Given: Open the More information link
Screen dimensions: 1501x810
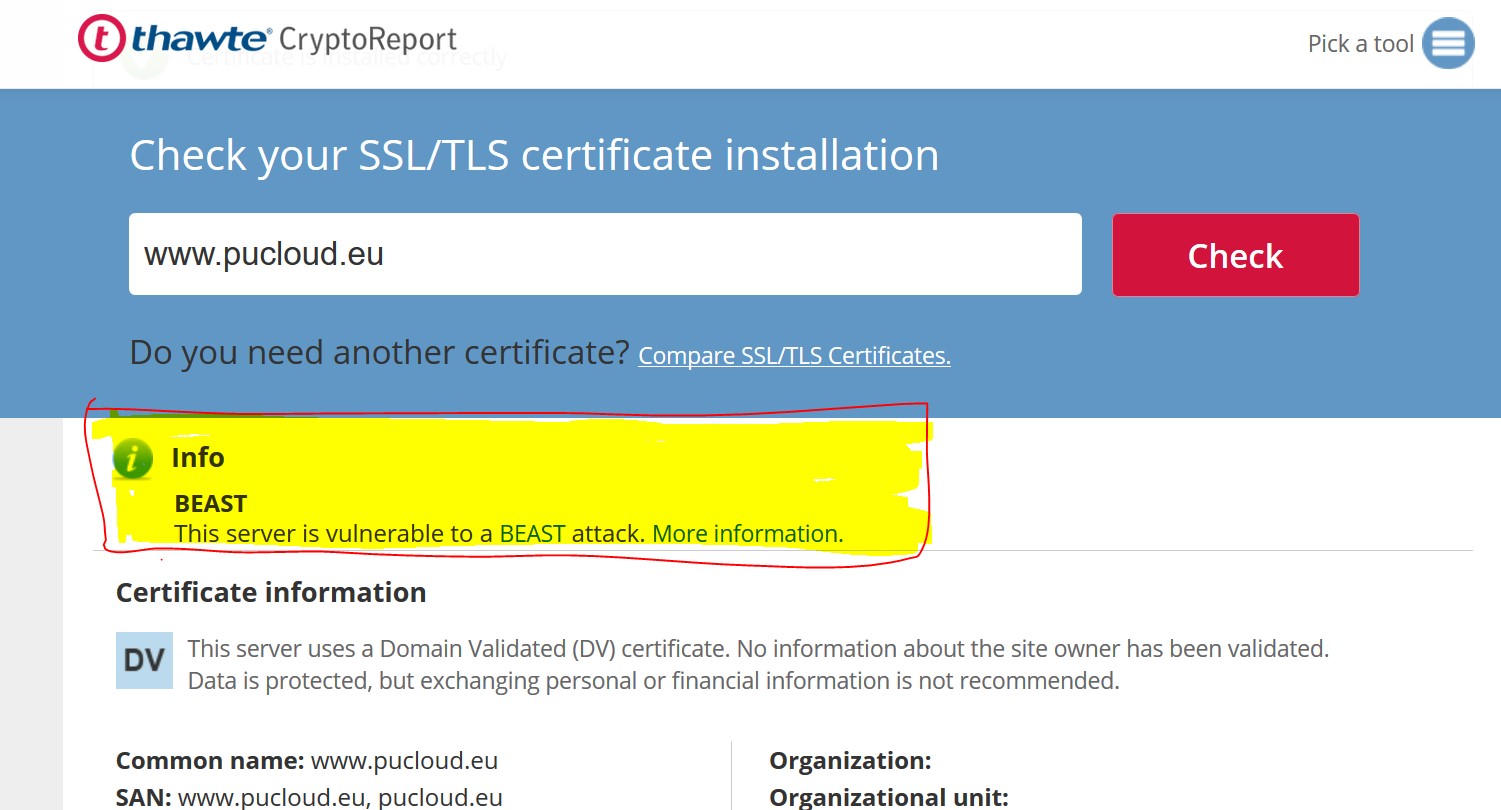Looking at the screenshot, I should (747, 534).
